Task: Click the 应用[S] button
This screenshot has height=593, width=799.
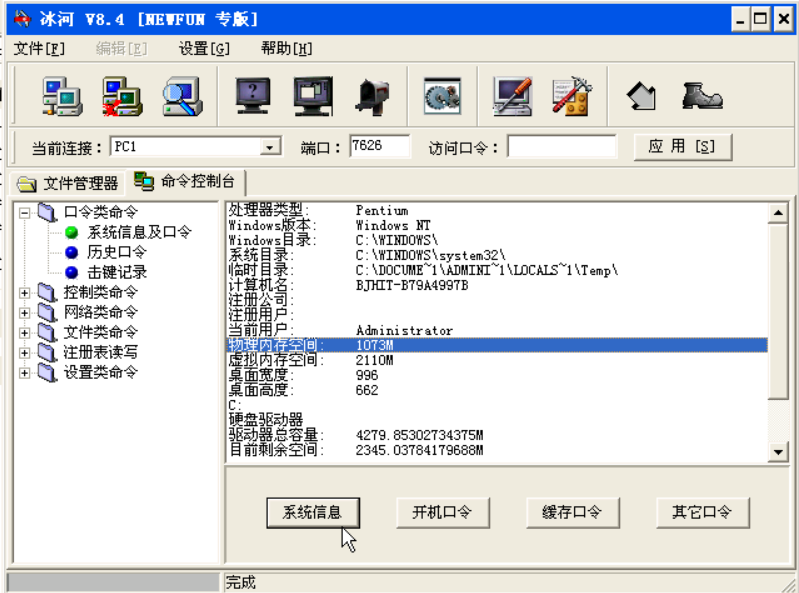Action: click(682, 147)
